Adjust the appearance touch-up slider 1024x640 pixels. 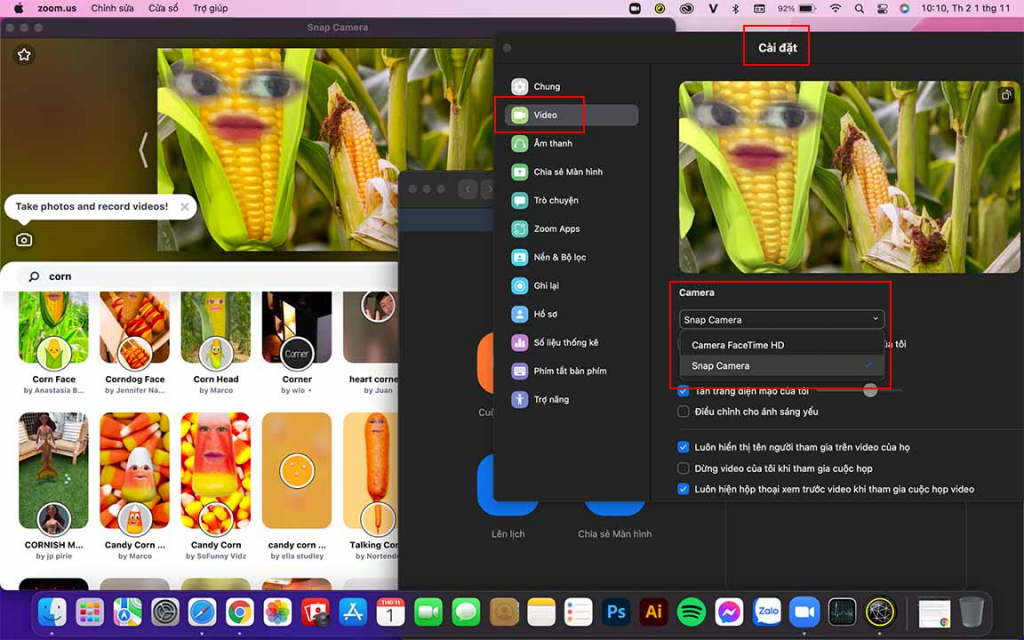pos(870,391)
